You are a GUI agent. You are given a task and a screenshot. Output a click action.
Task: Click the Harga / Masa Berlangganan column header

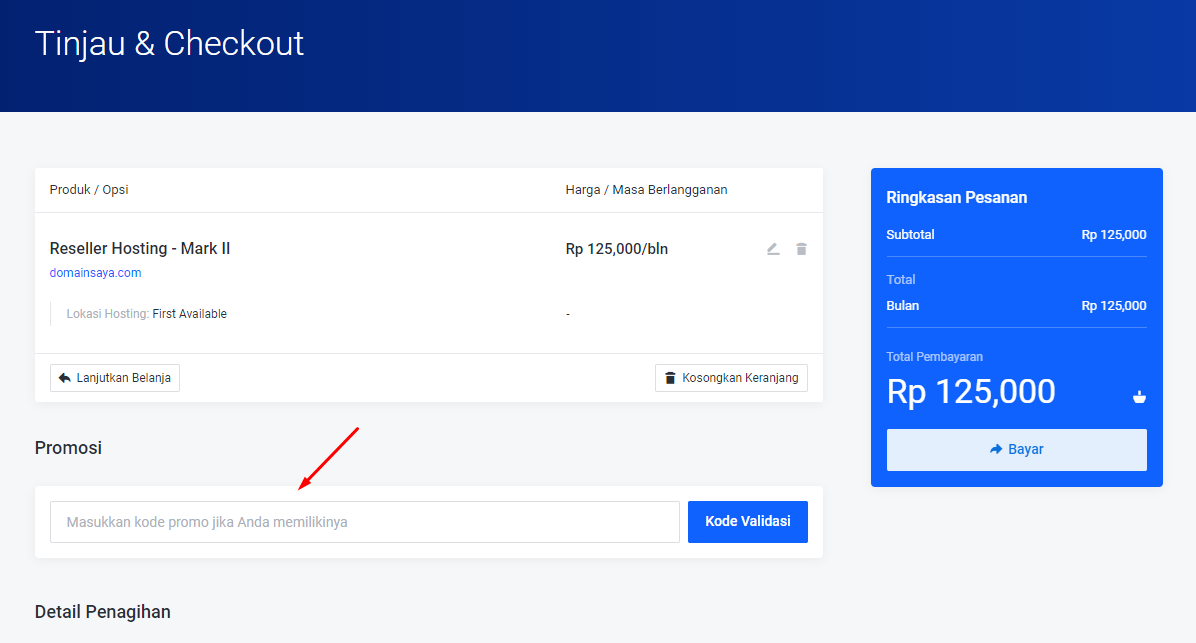[646, 190]
